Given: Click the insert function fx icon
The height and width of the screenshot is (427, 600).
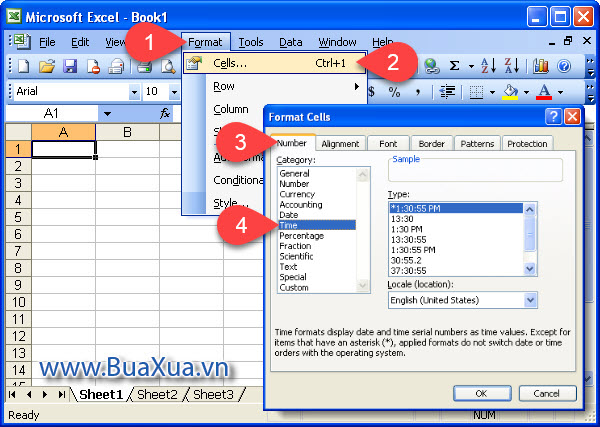Looking at the screenshot, I should click(x=165, y=113).
